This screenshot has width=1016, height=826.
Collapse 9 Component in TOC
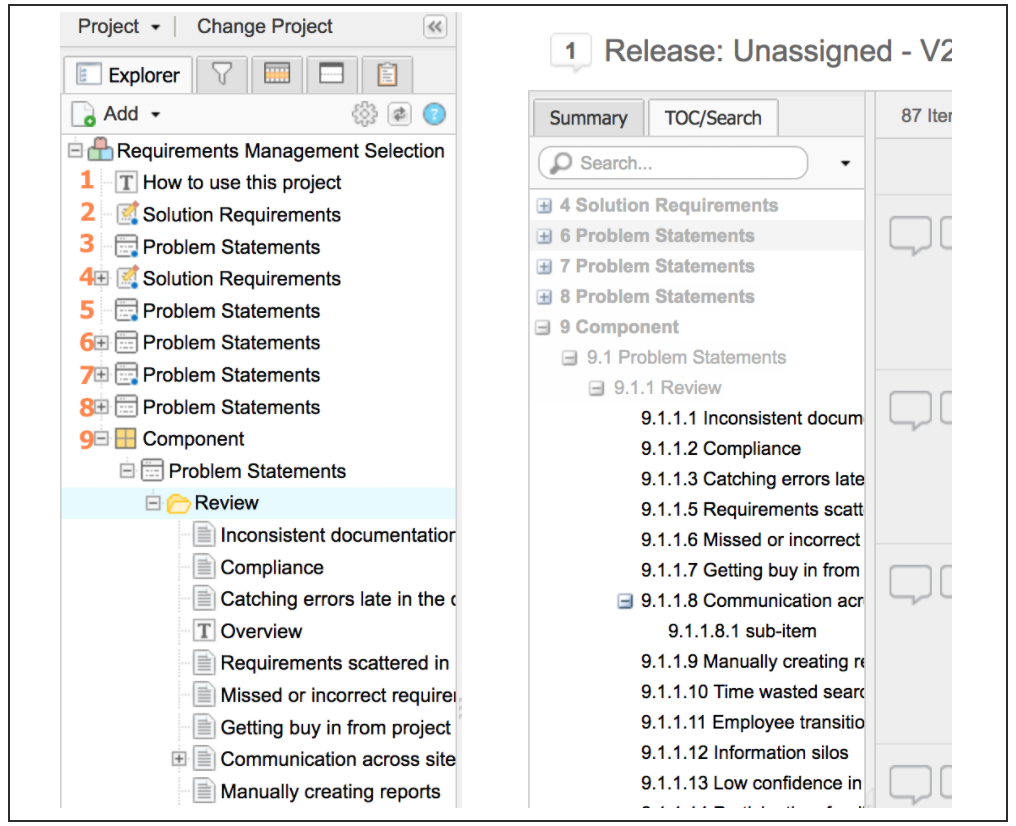[542, 328]
